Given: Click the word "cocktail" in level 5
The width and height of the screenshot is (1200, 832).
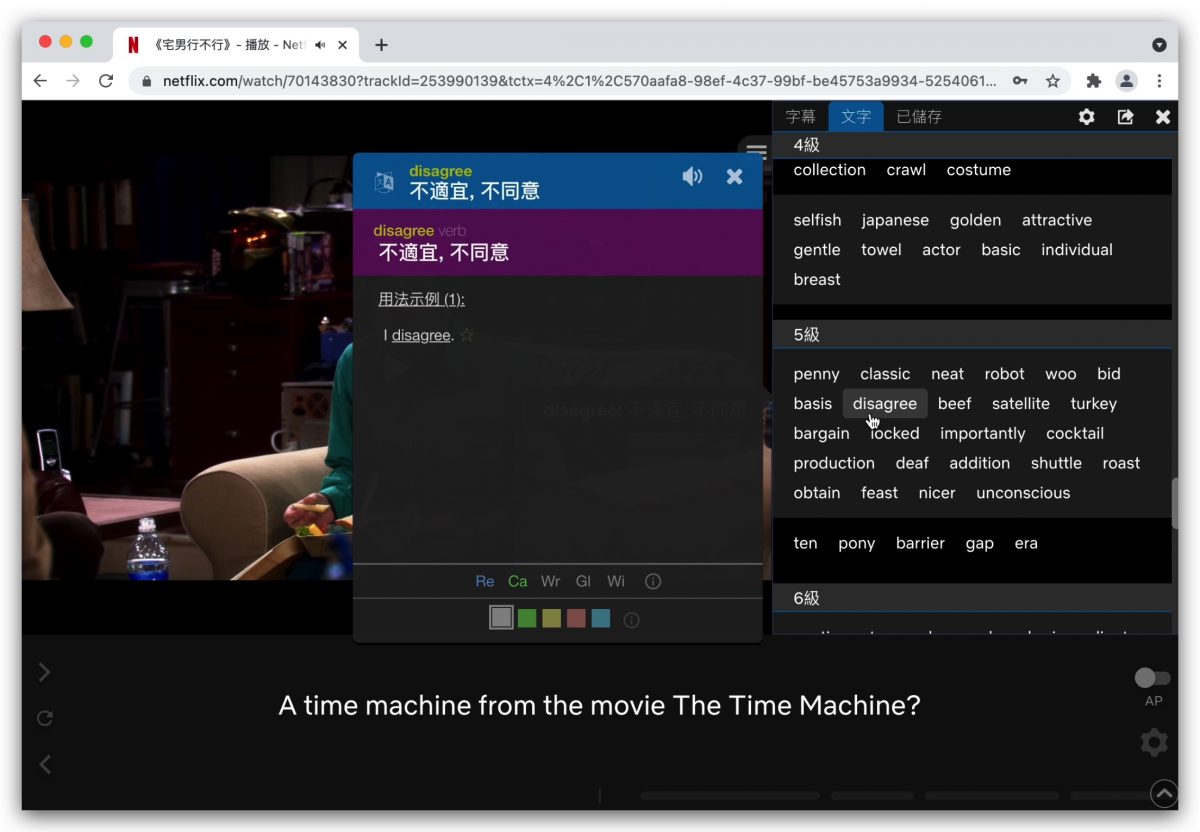Looking at the screenshot, I should pyautogui.click(x=1075, y=434).
